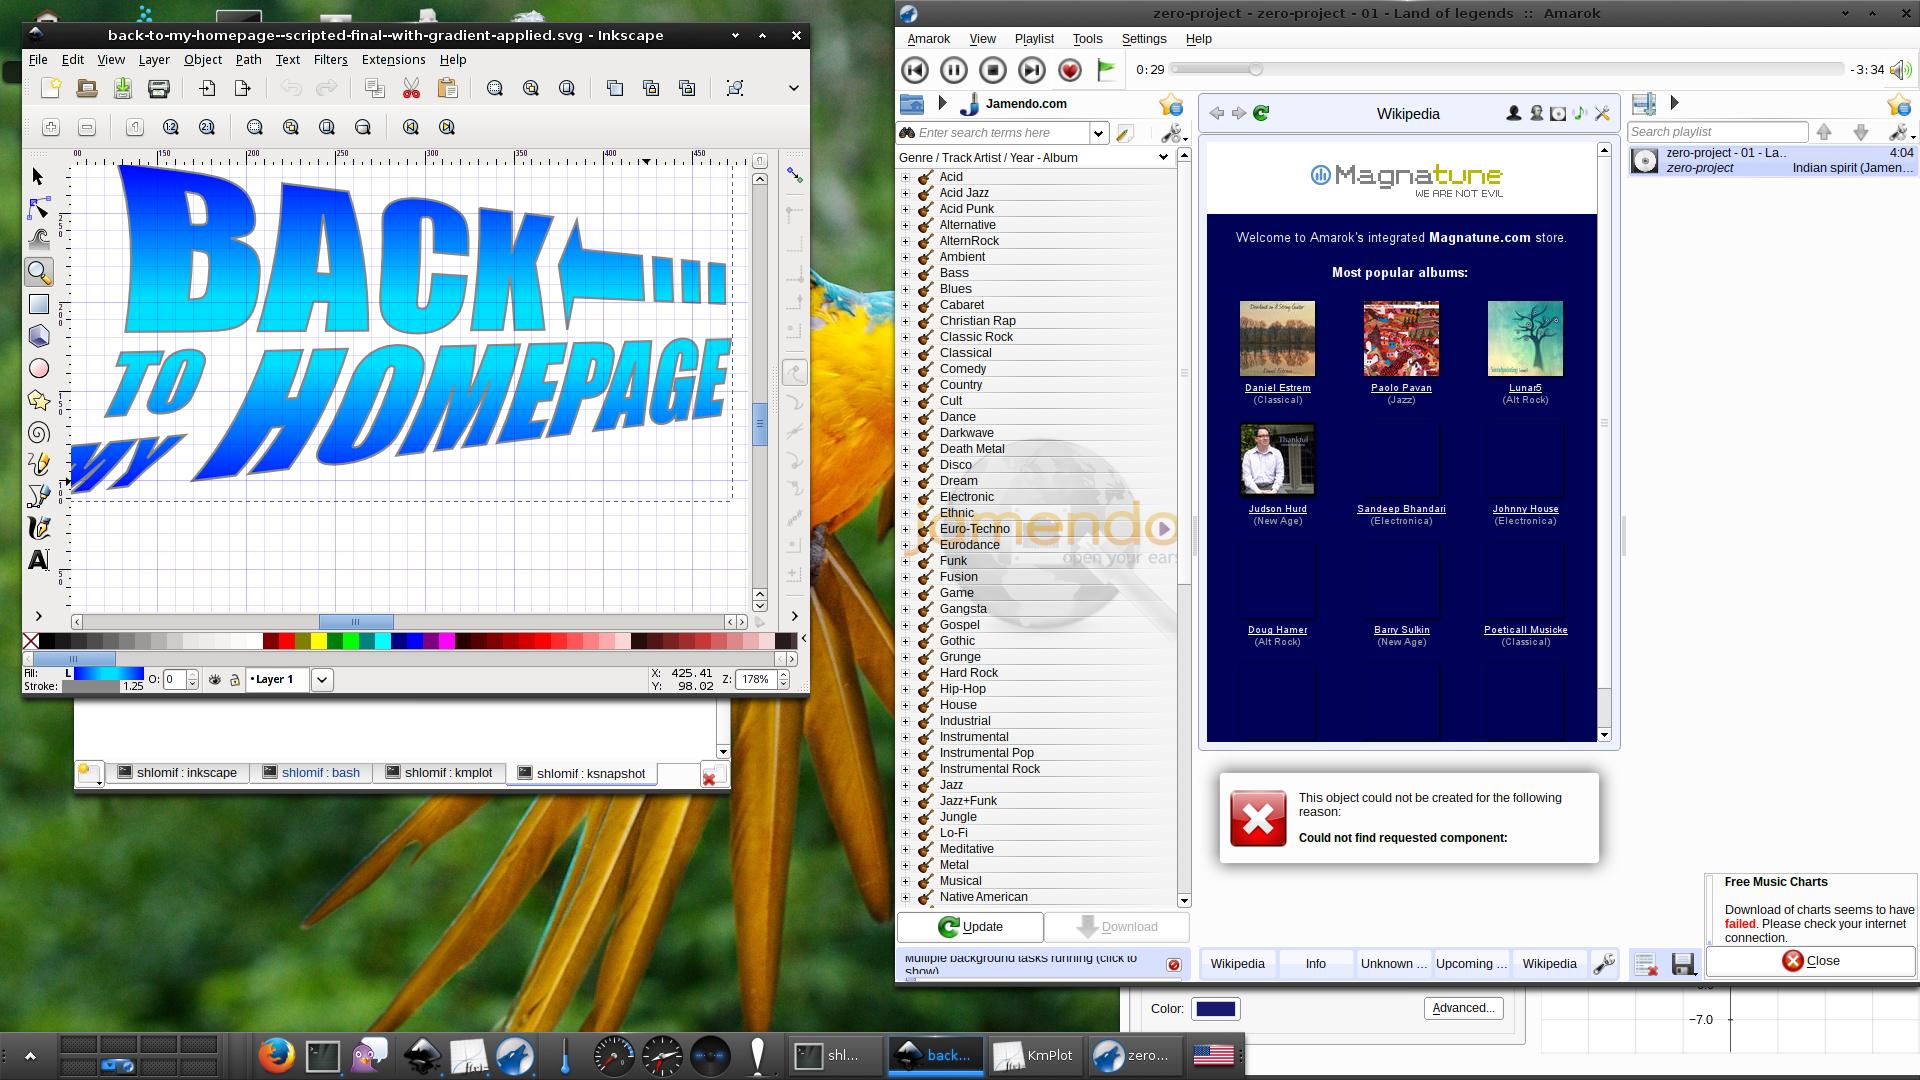The height and width of the screenshot is (1080, 1920).
Task: Click the Search playlist field
Action: tap(1717, 132)
